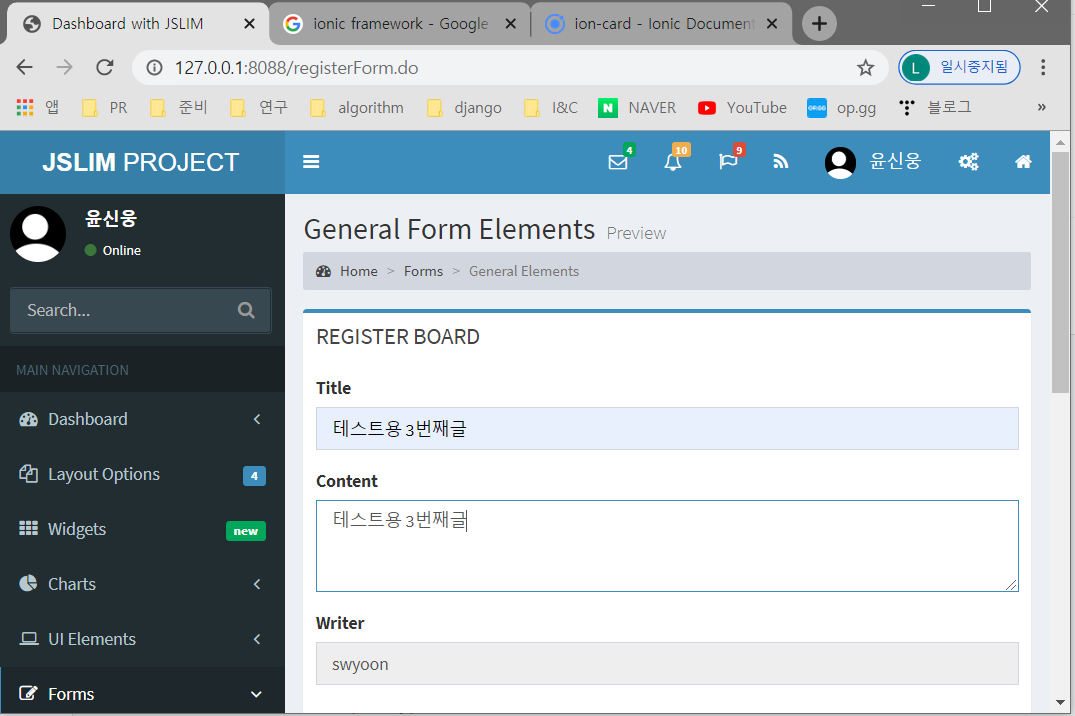Image resolution: width=1075 pixels, height=716 pixels.
Task: Open the tasks flag icon
Action: click(727, 162)
